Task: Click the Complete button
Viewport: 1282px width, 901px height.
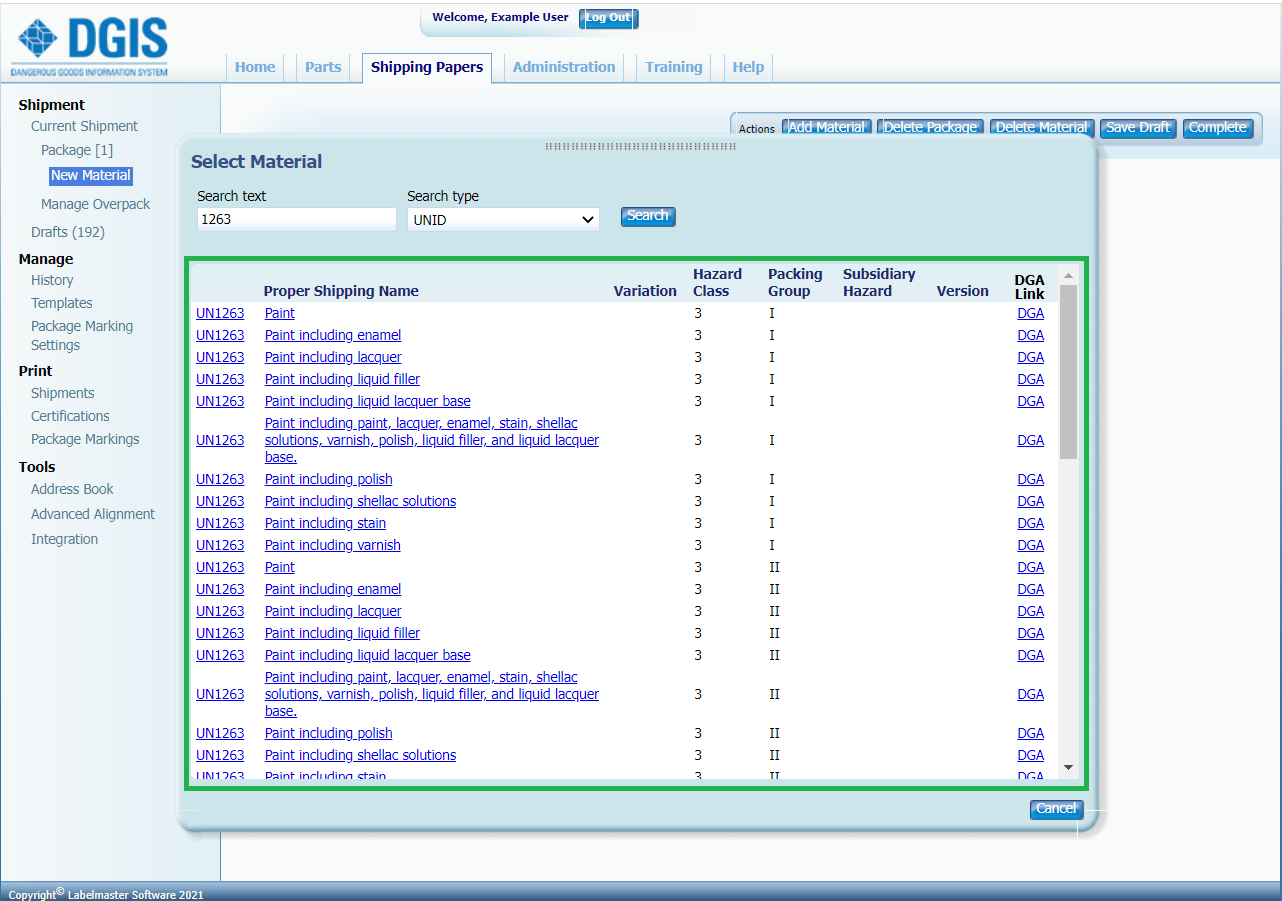Action: point(1218,127)
